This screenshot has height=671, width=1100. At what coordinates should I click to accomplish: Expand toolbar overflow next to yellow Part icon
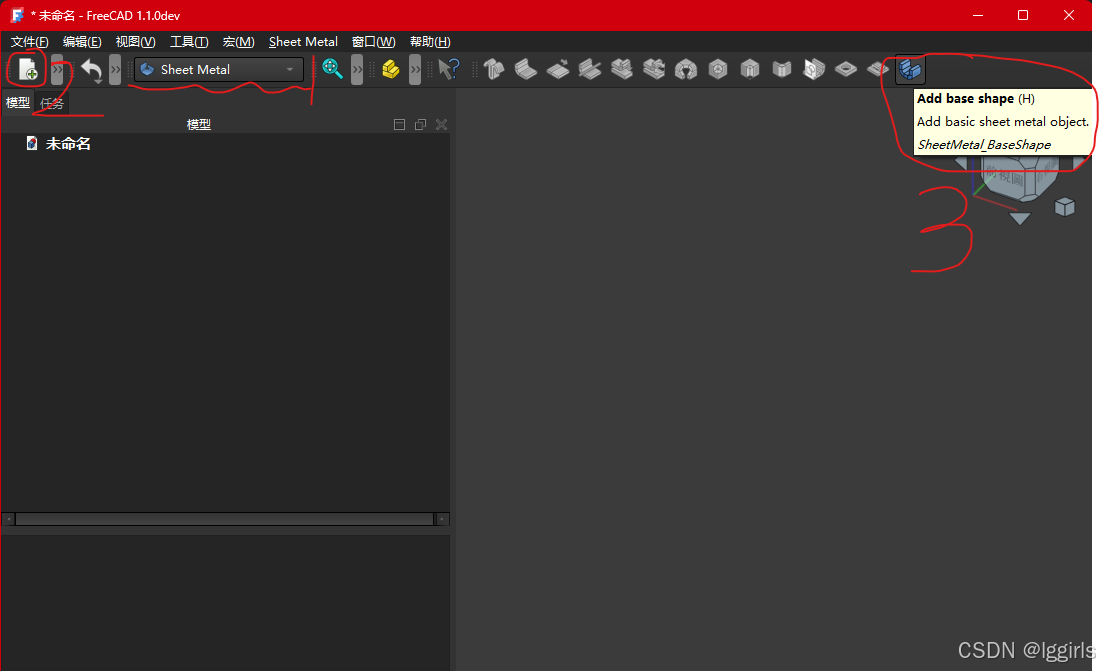click(415, 69)
